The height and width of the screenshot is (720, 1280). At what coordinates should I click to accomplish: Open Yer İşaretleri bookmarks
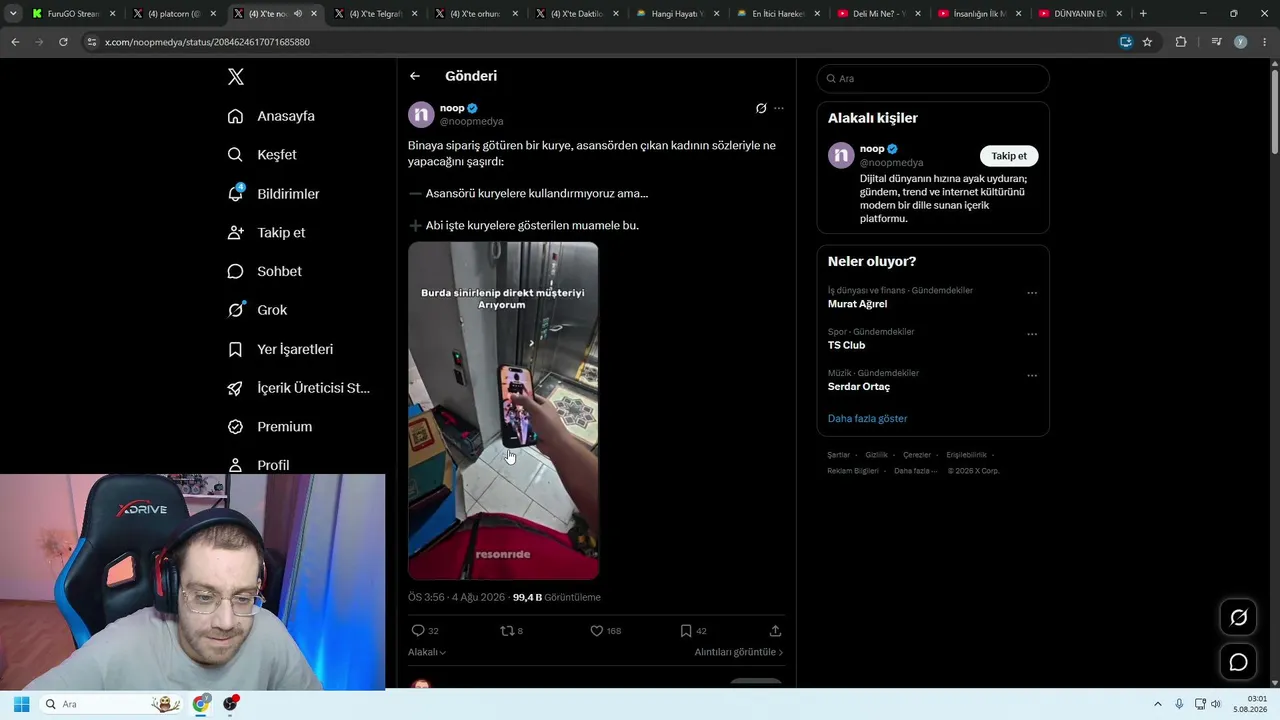(280, 349)
